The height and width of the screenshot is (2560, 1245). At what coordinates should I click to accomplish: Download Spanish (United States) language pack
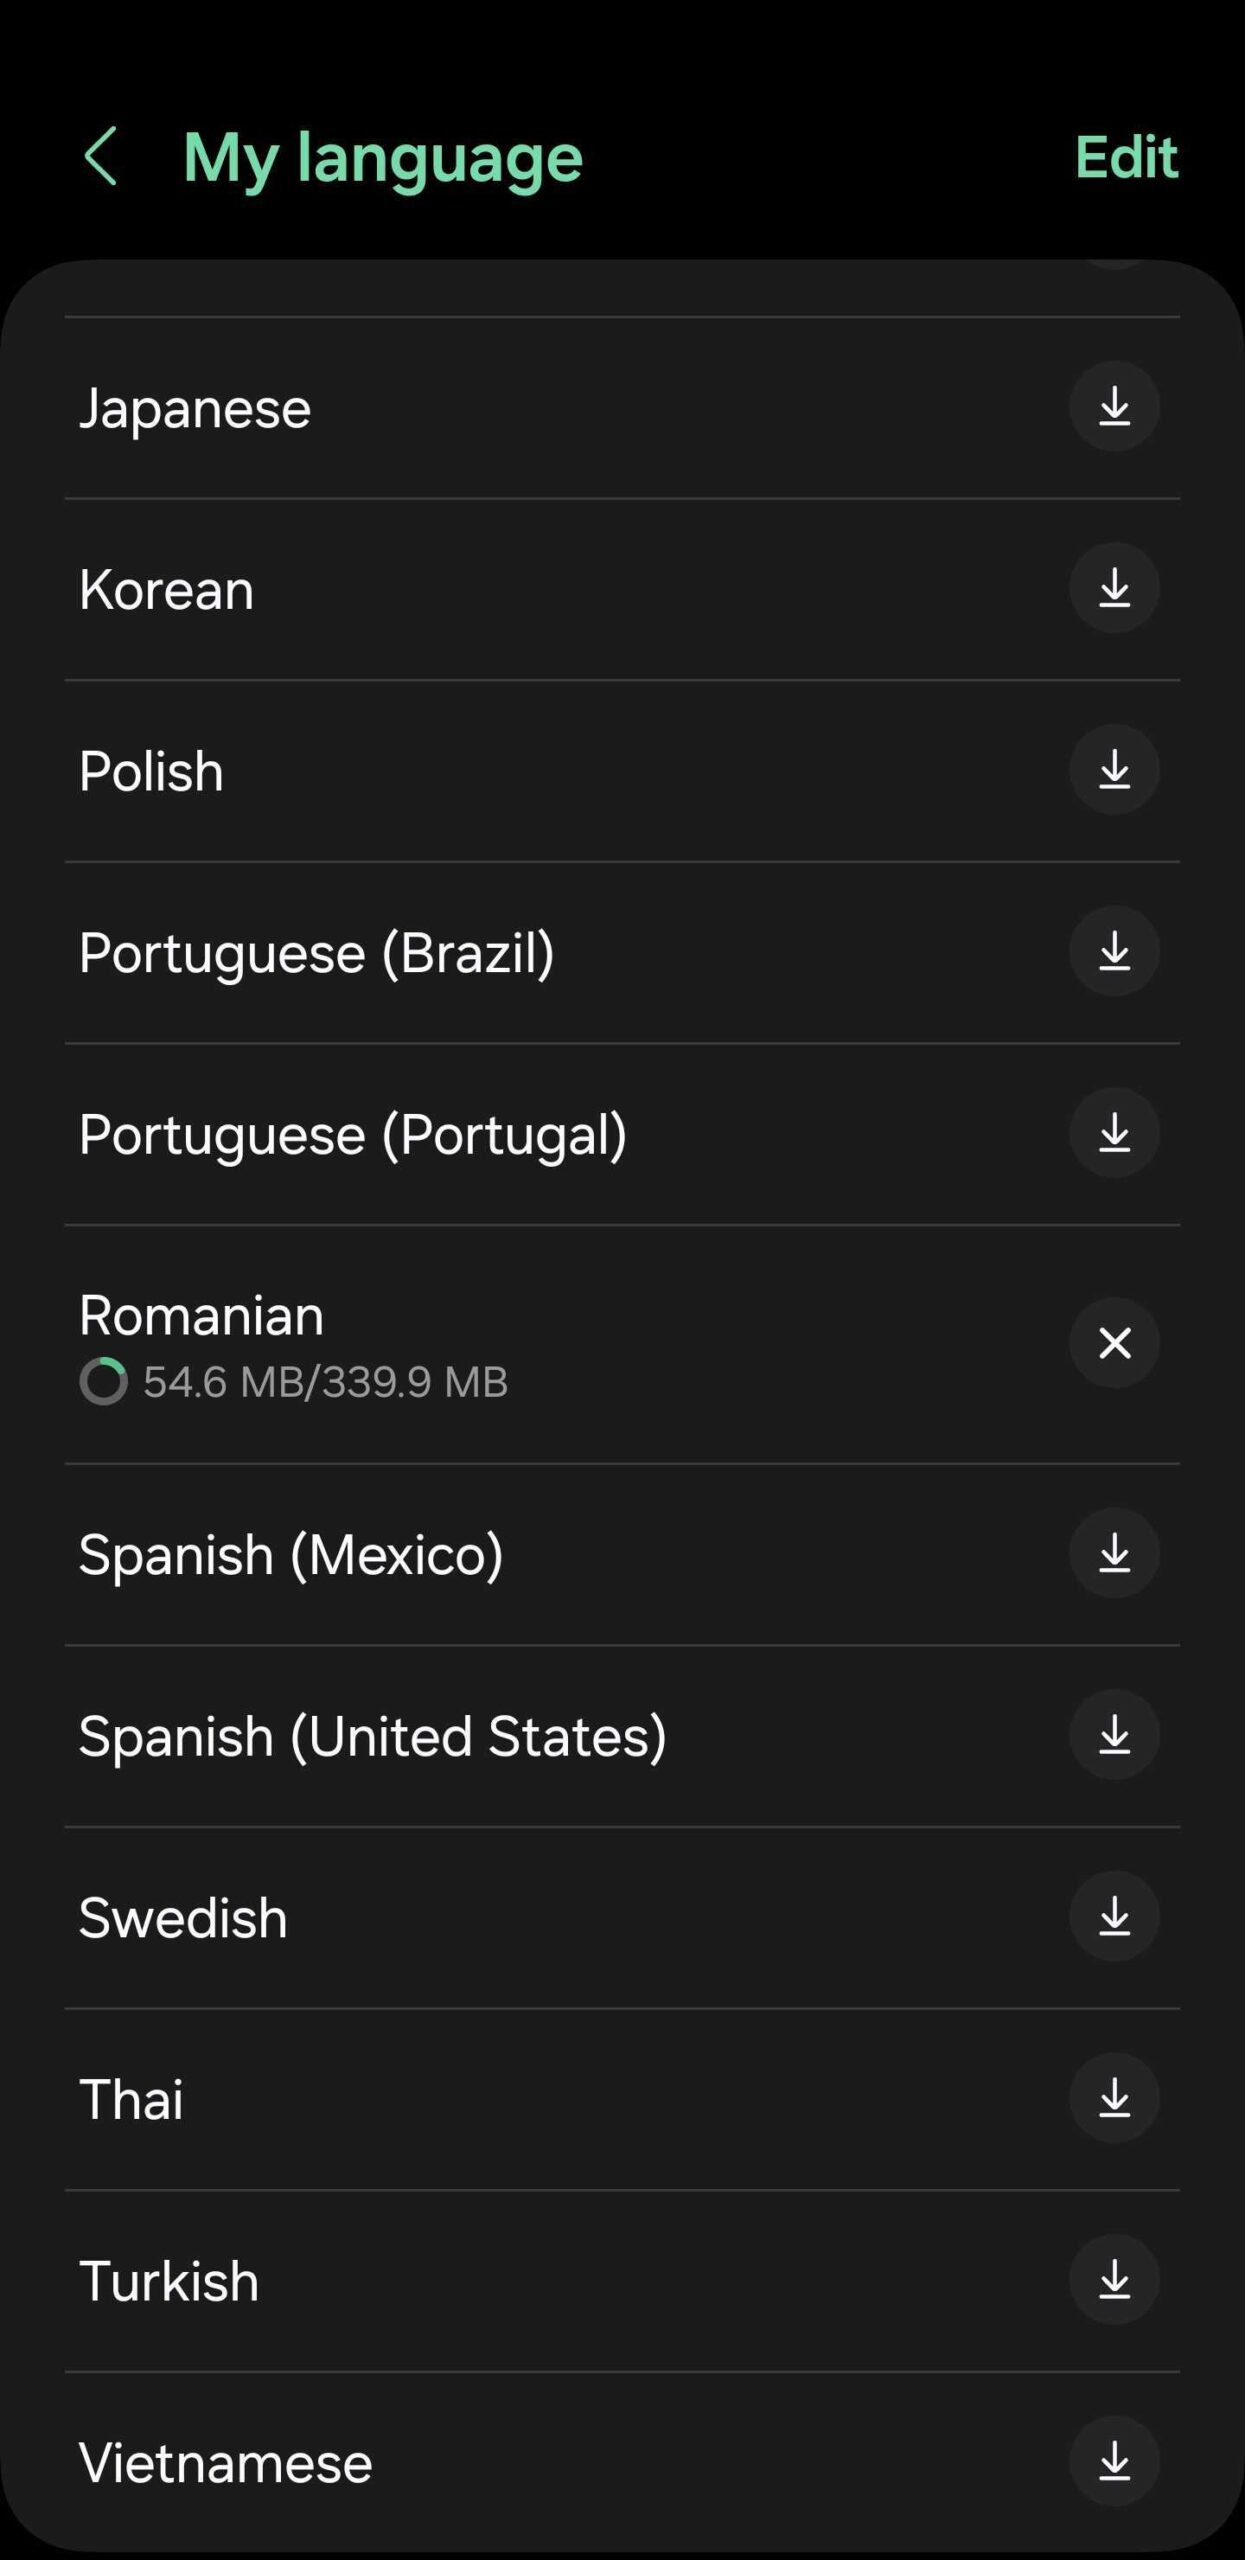(1114, 1735)
